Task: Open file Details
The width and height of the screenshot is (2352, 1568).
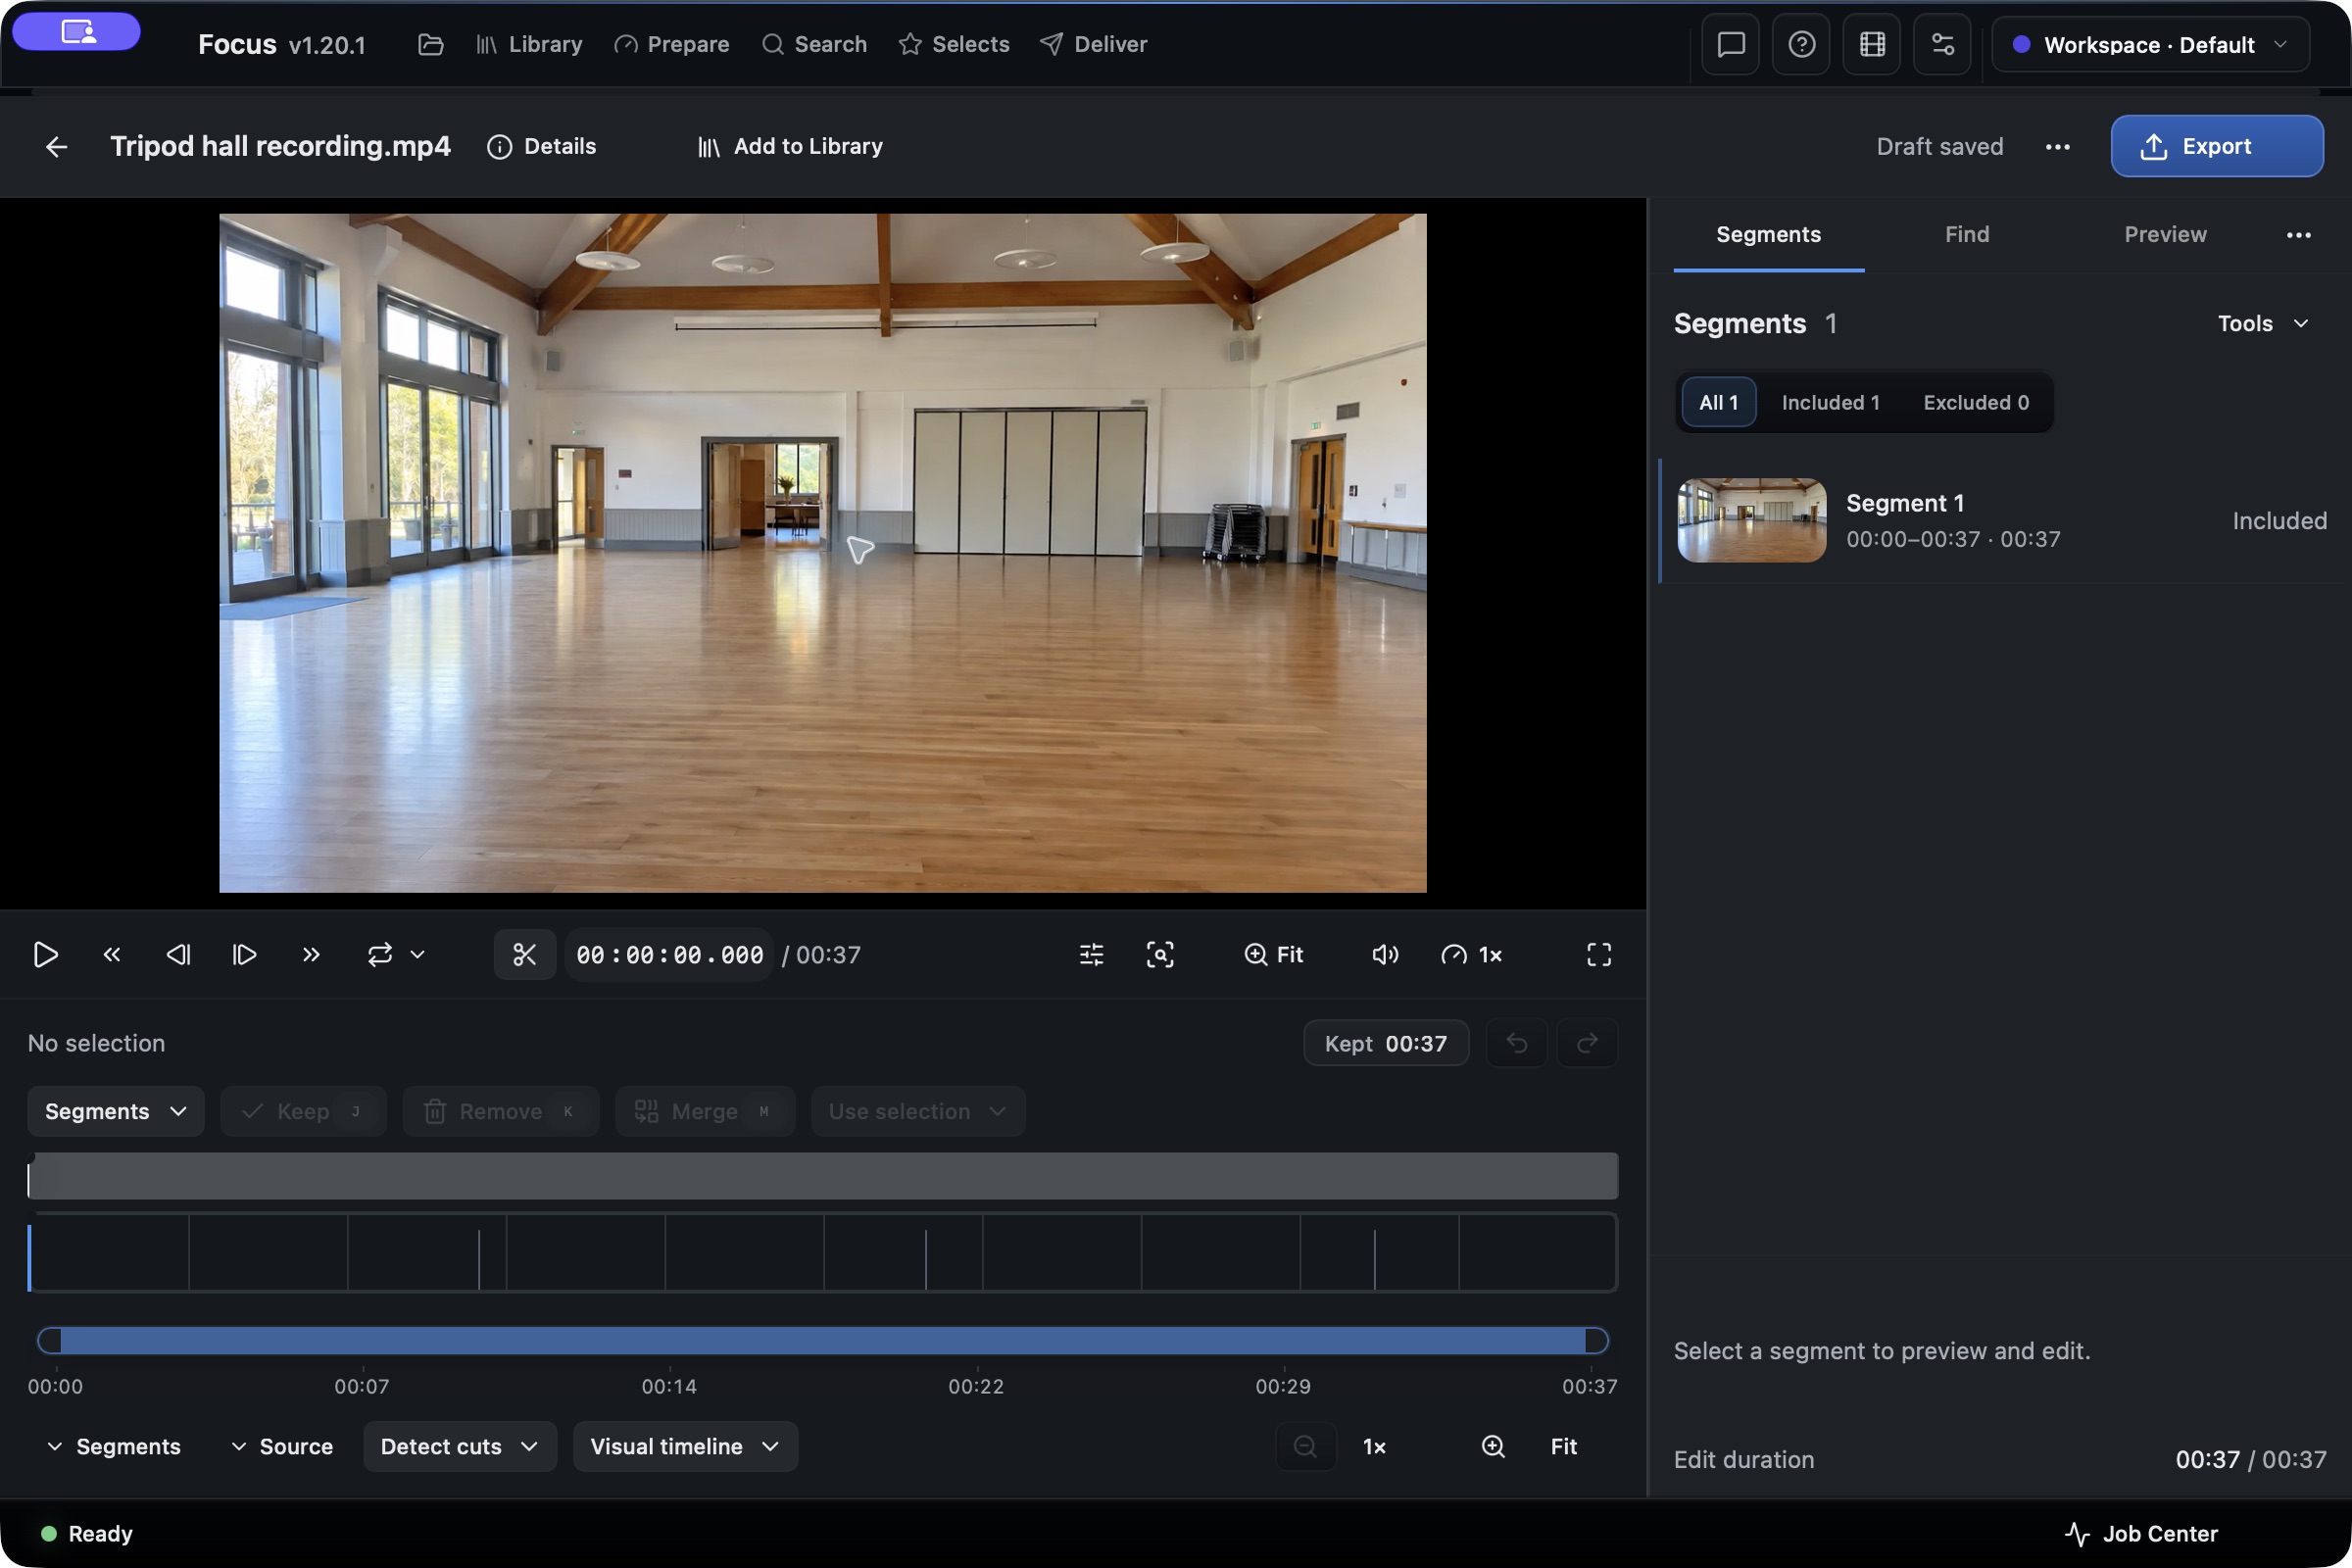Action: pos(541,147)
